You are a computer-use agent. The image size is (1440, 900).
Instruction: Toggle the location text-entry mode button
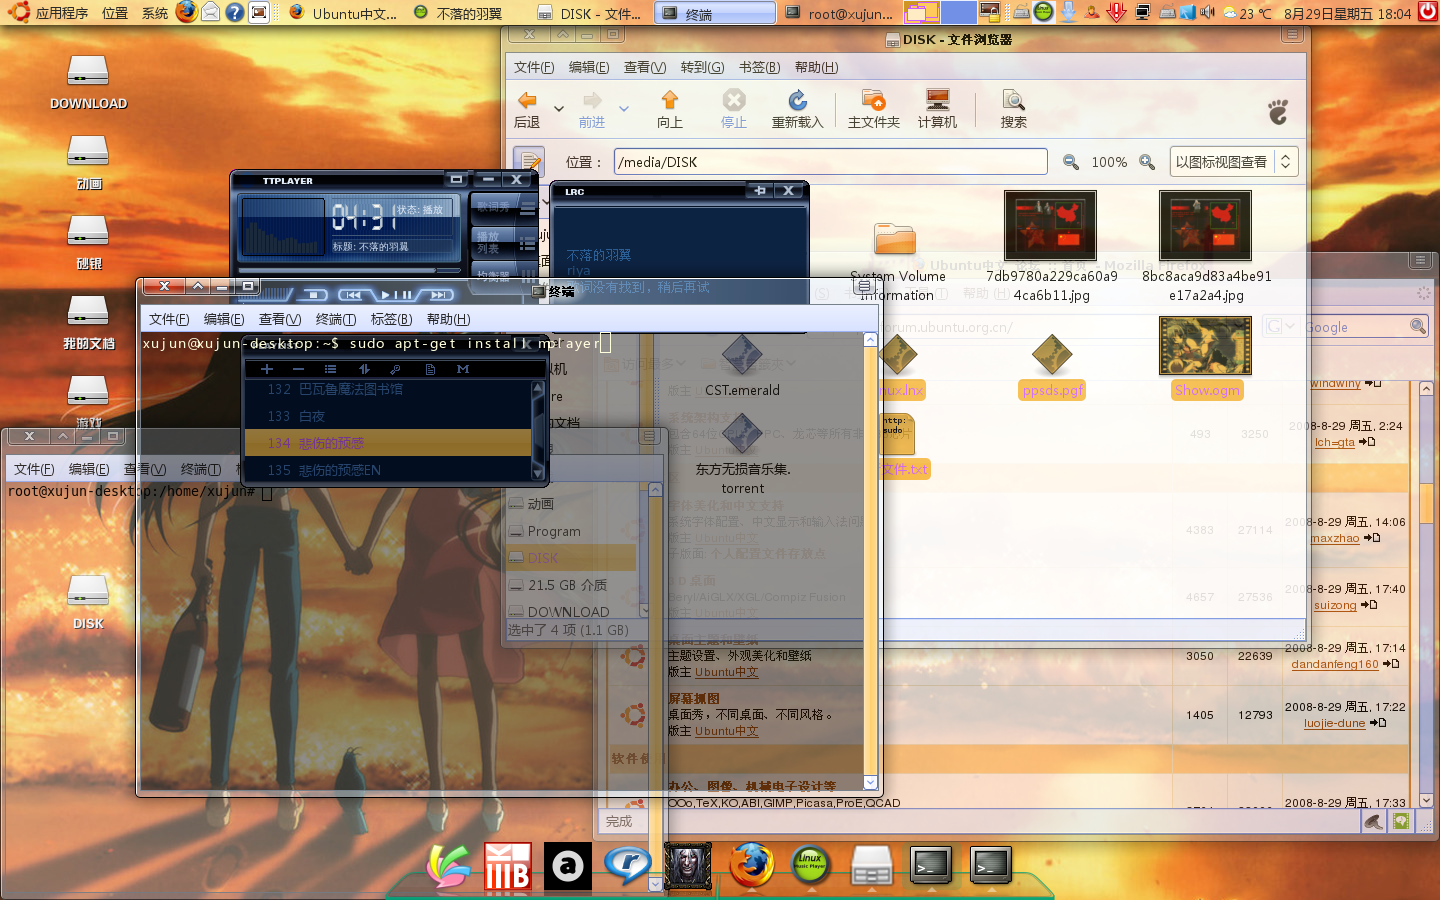(x=528, y=161)
